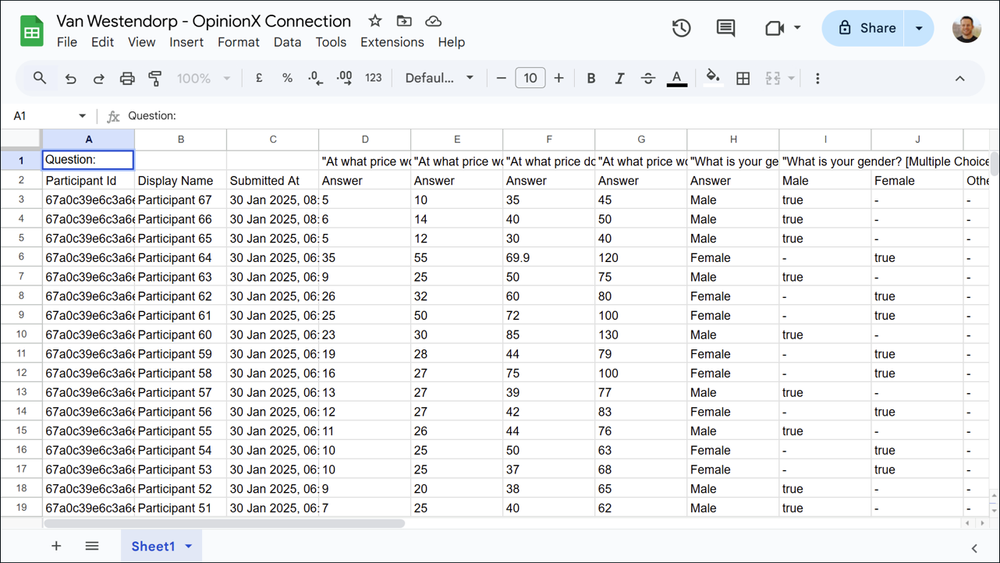Start a video meeting icon
This screenshot has width=1000, height=563.
[774, 28]
